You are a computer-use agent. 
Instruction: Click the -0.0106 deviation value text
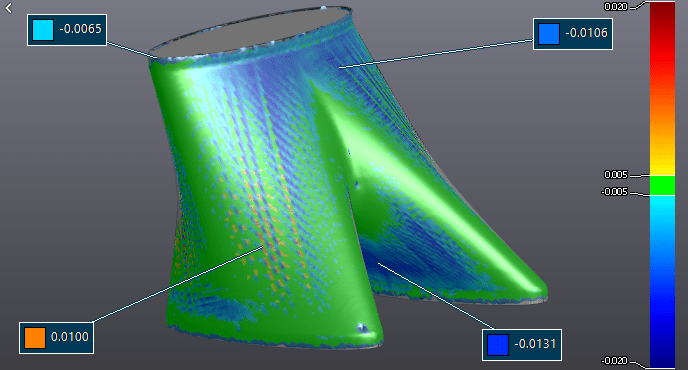[x=586, y=33]
